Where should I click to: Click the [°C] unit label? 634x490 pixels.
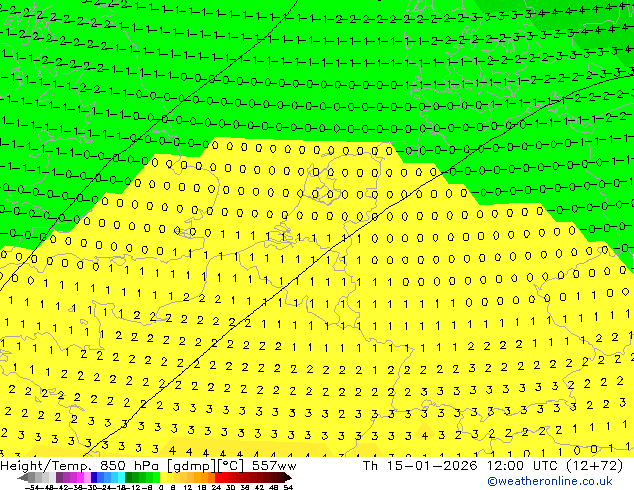click(x=231, y=466)
